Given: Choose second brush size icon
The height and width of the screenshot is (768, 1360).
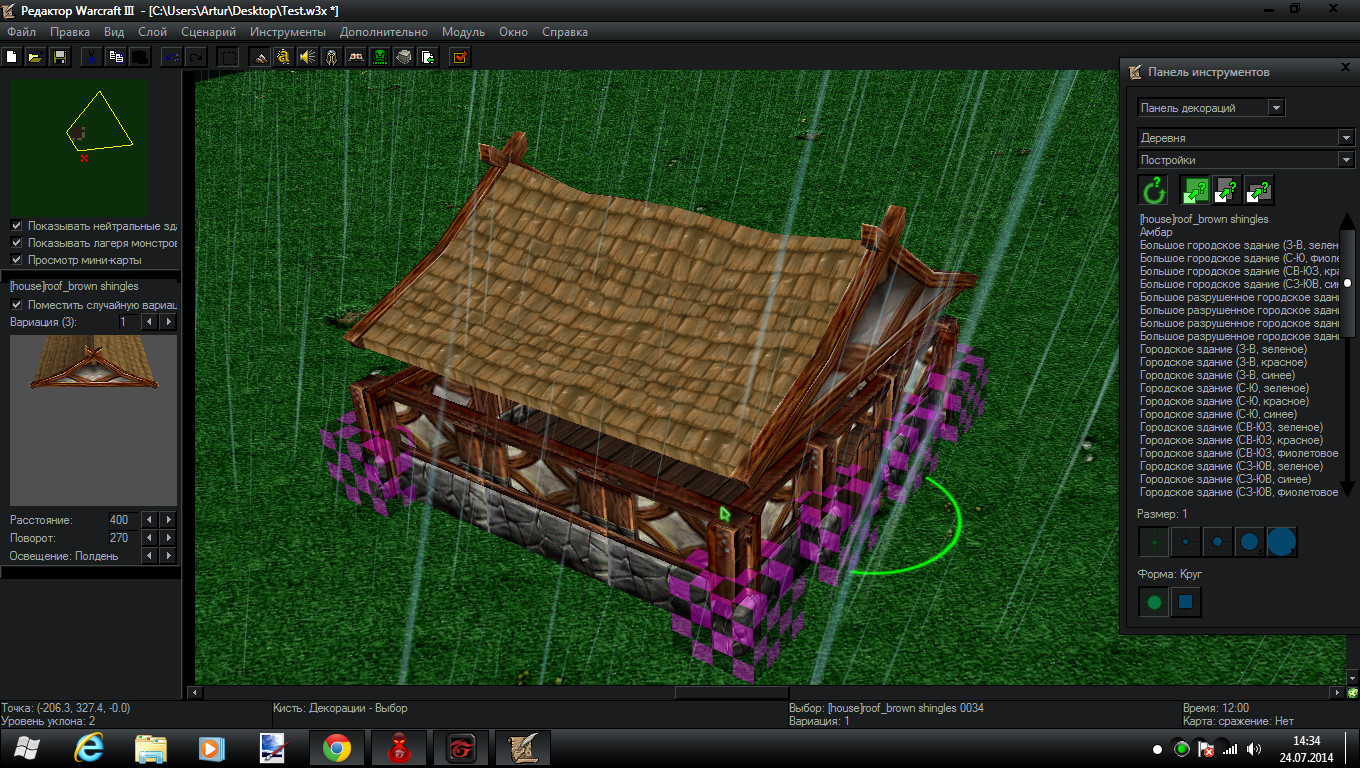Looking at the screenshot, I should [x=1186, y=542].
